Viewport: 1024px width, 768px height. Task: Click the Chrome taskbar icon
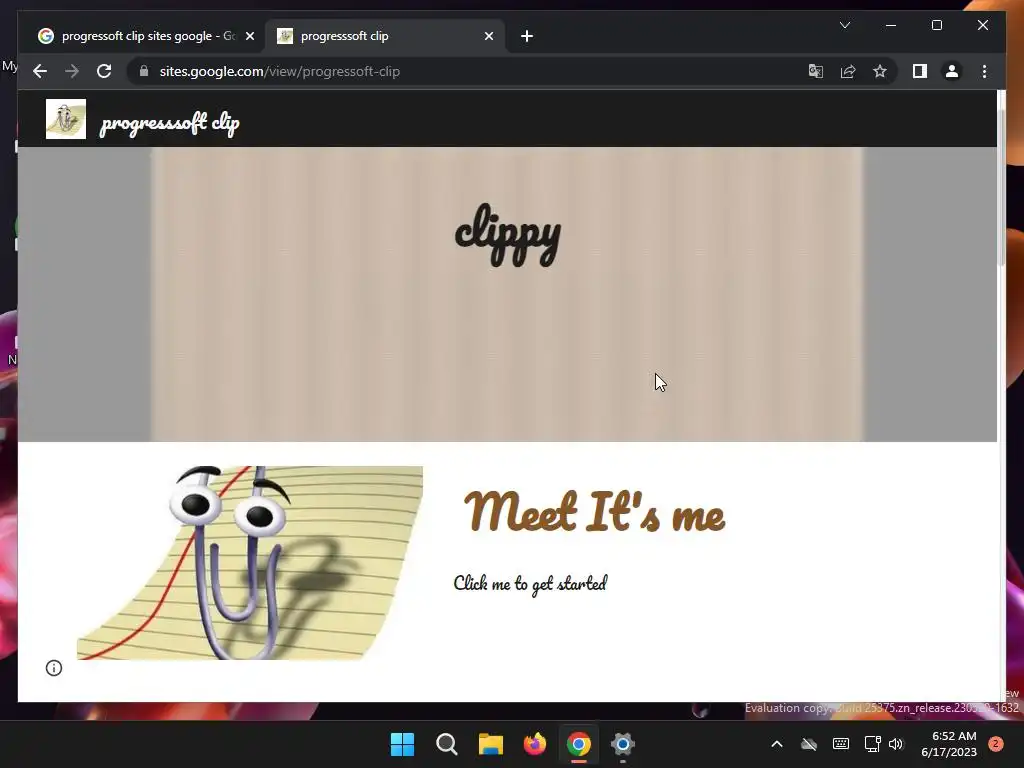579,744
